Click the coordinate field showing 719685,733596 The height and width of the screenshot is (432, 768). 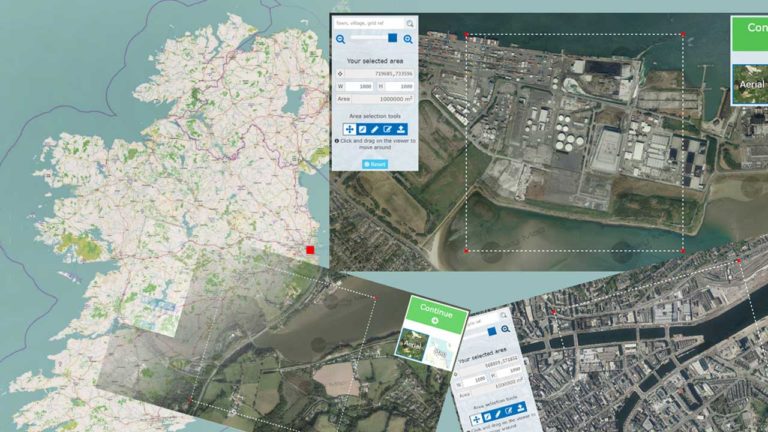click(380, 73)
